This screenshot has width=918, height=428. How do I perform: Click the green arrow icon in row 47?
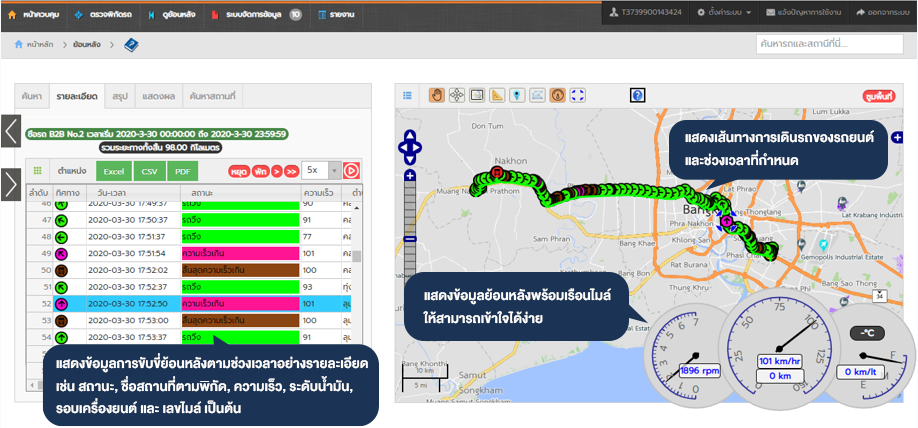(61, 220)
